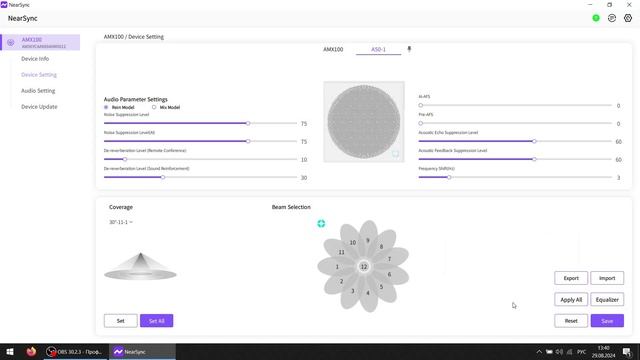This screenshot has width=640, height=360.
Task: Open the Windows Start menu
Action: [x=10, y=351]
